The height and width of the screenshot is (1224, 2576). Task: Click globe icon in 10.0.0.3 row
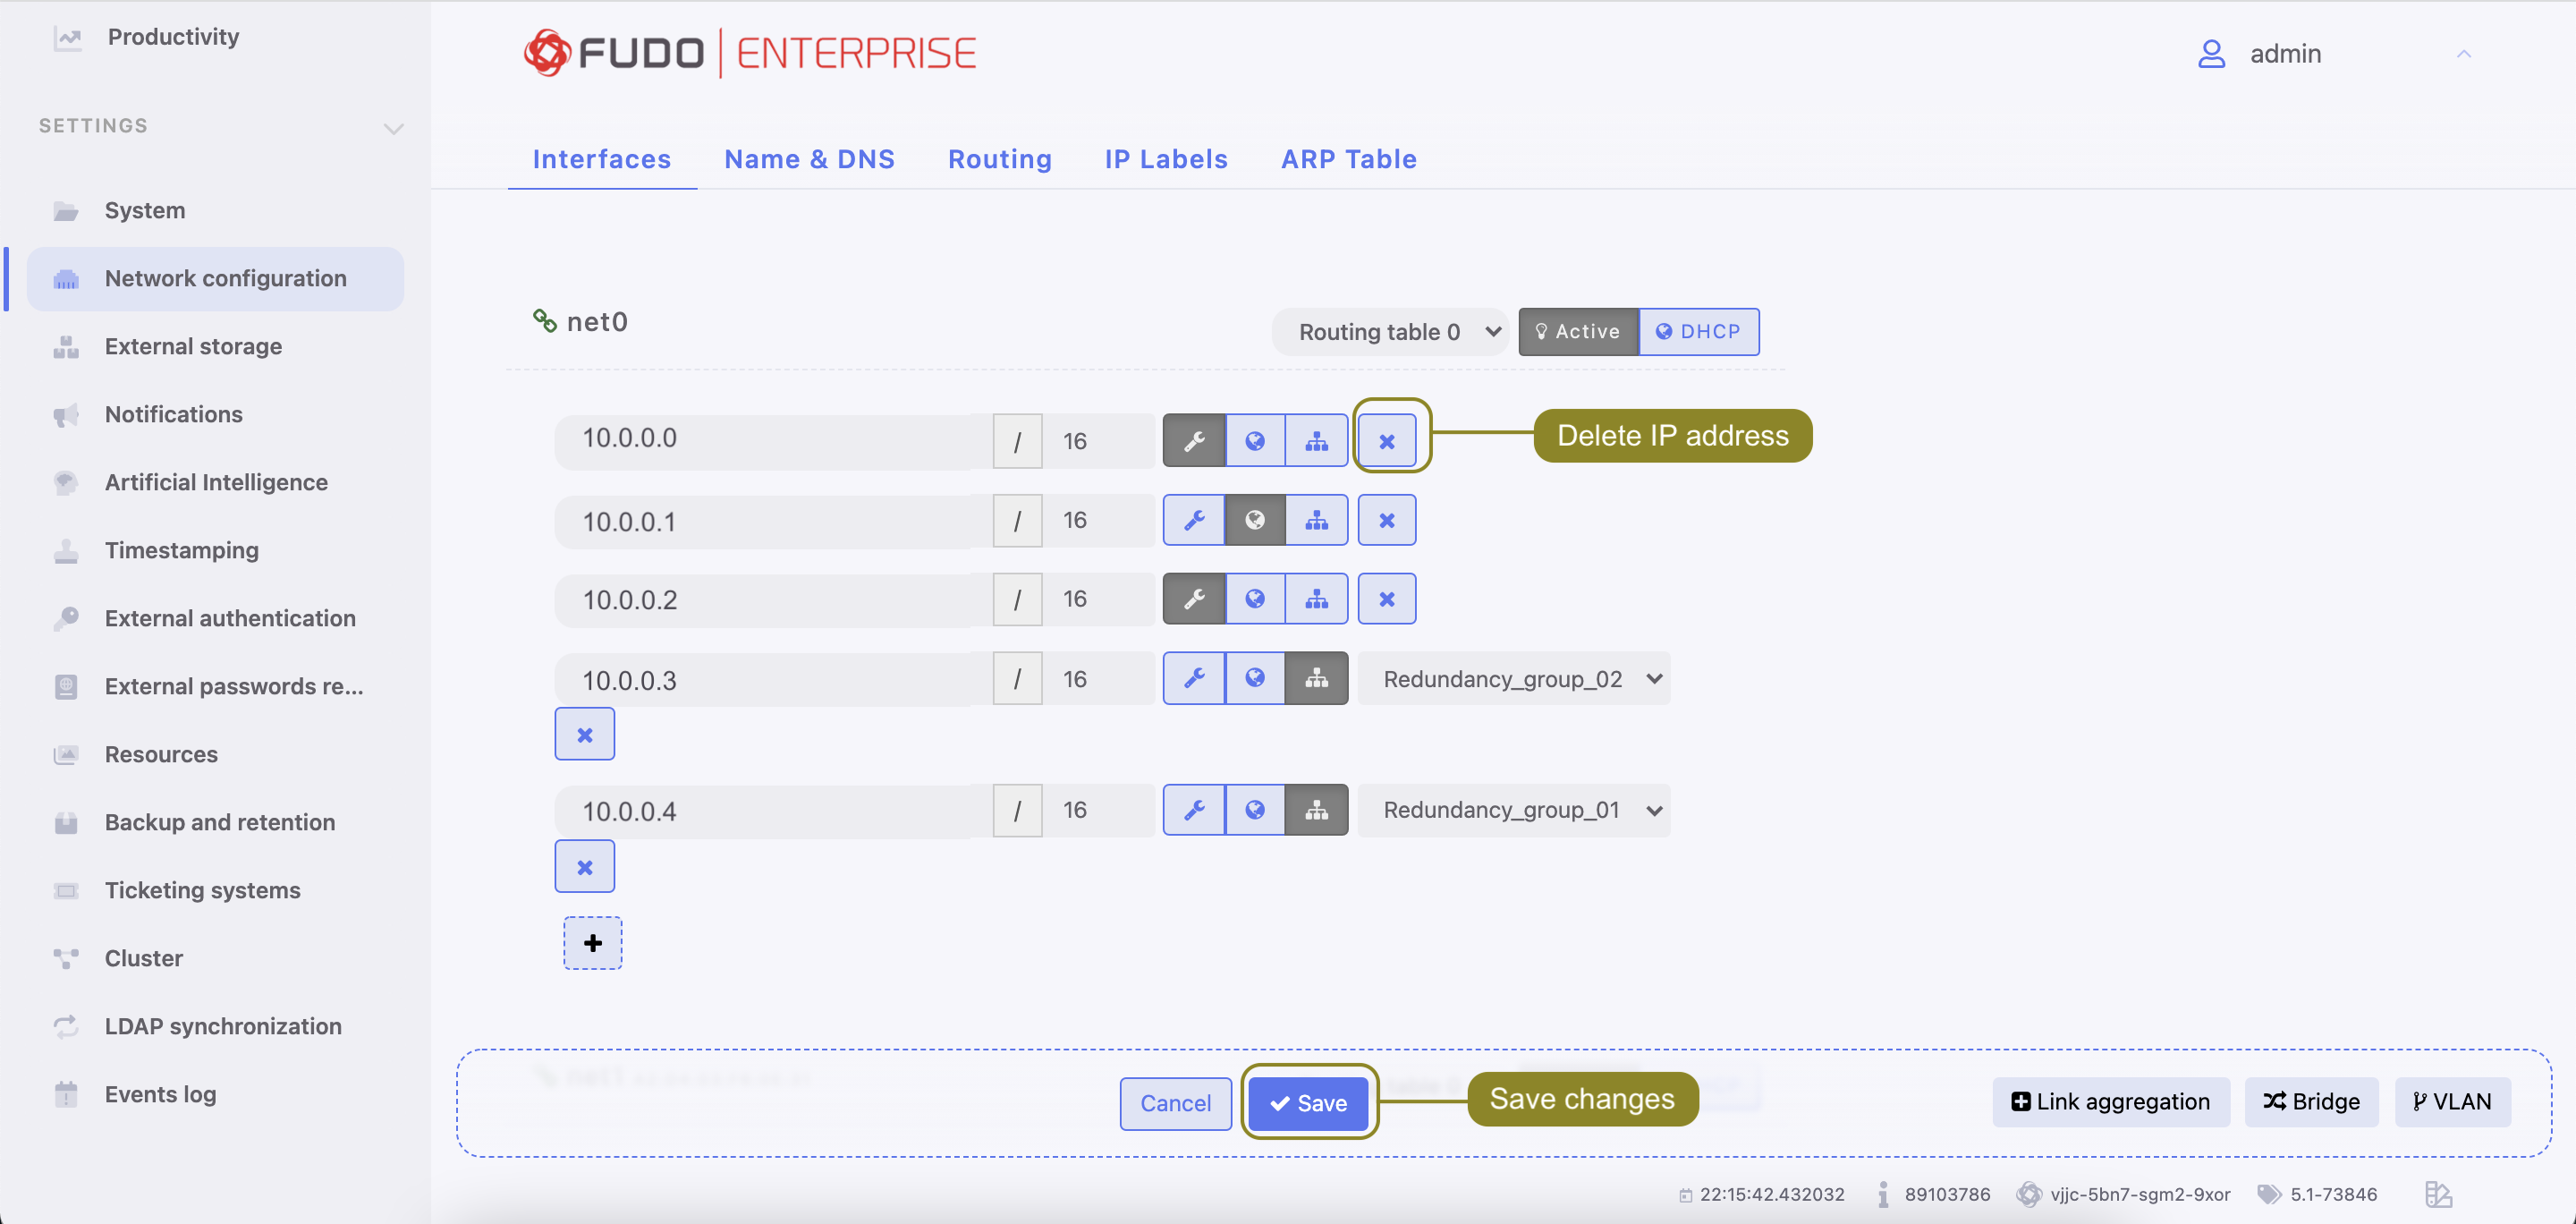1255,679
